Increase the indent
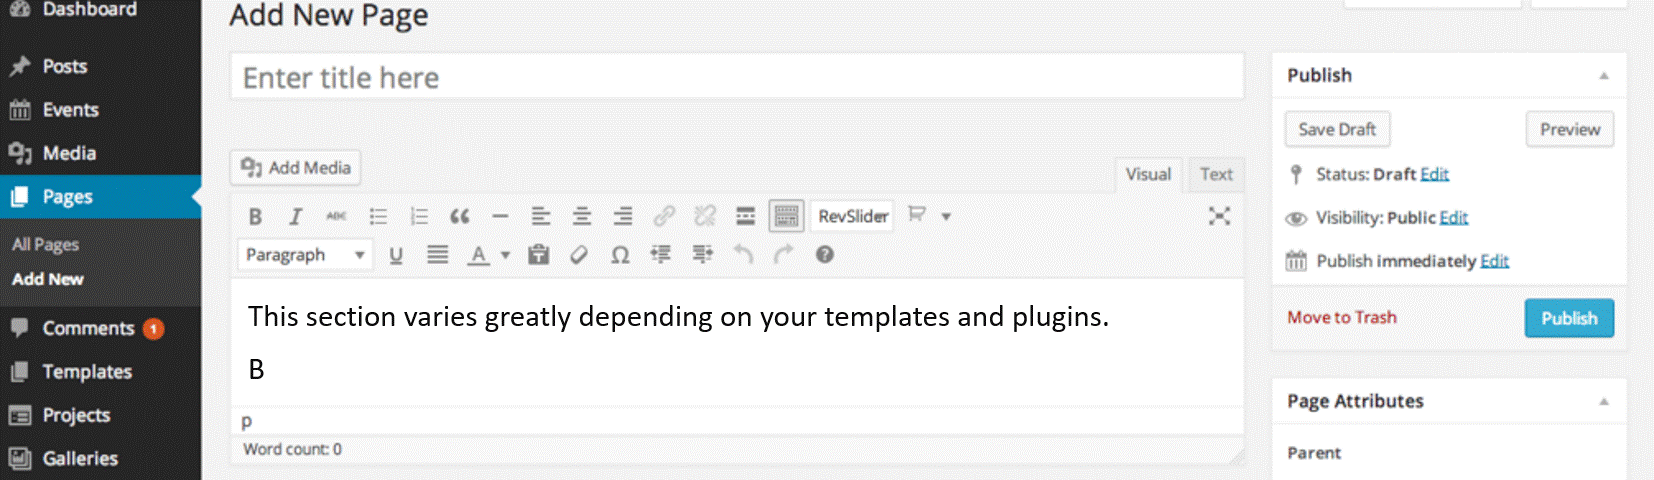Screen dimensions: 1654x480 pos(702,255)
